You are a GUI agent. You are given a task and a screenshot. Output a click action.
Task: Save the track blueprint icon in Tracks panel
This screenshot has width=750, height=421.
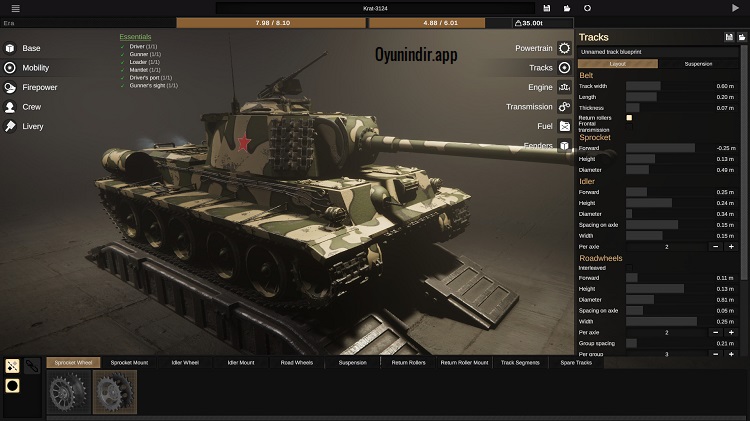[x=729, y=37]
